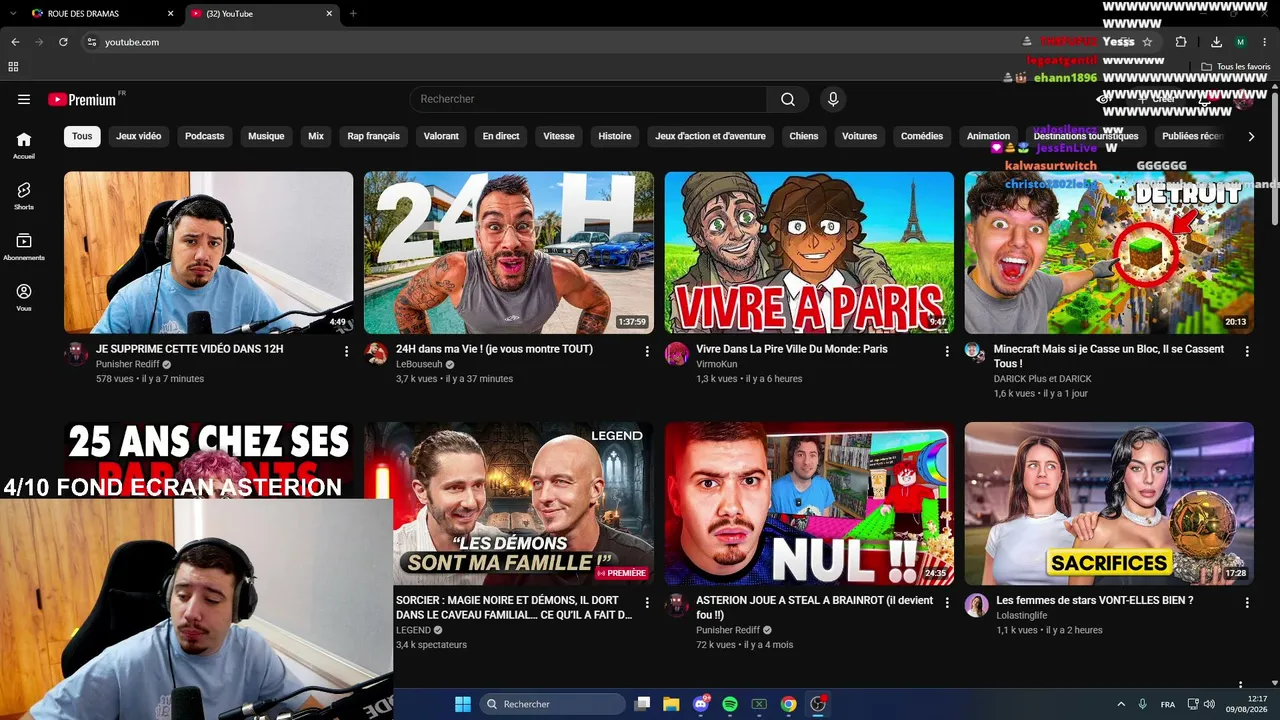Play the SACRIFICES thumbnail video
The image size is (1280, 720).
coord(1109,503)
